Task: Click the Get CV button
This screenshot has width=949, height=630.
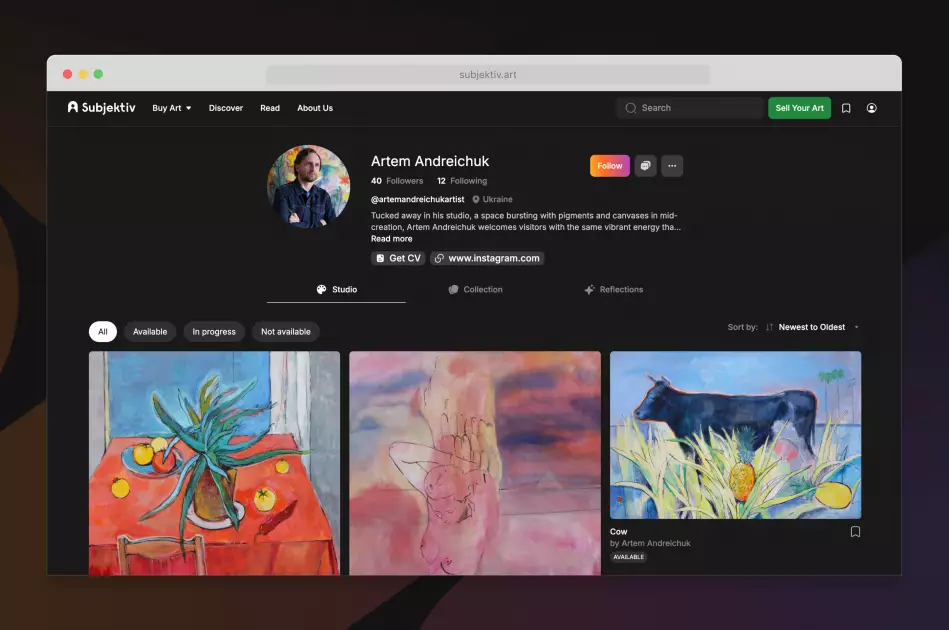Action: click(398, 258)
